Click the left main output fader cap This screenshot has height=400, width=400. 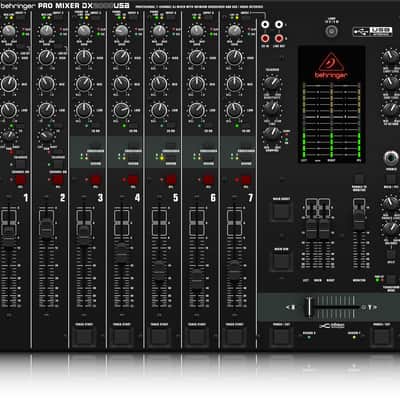pyautogui.click(x=311, y=230)
